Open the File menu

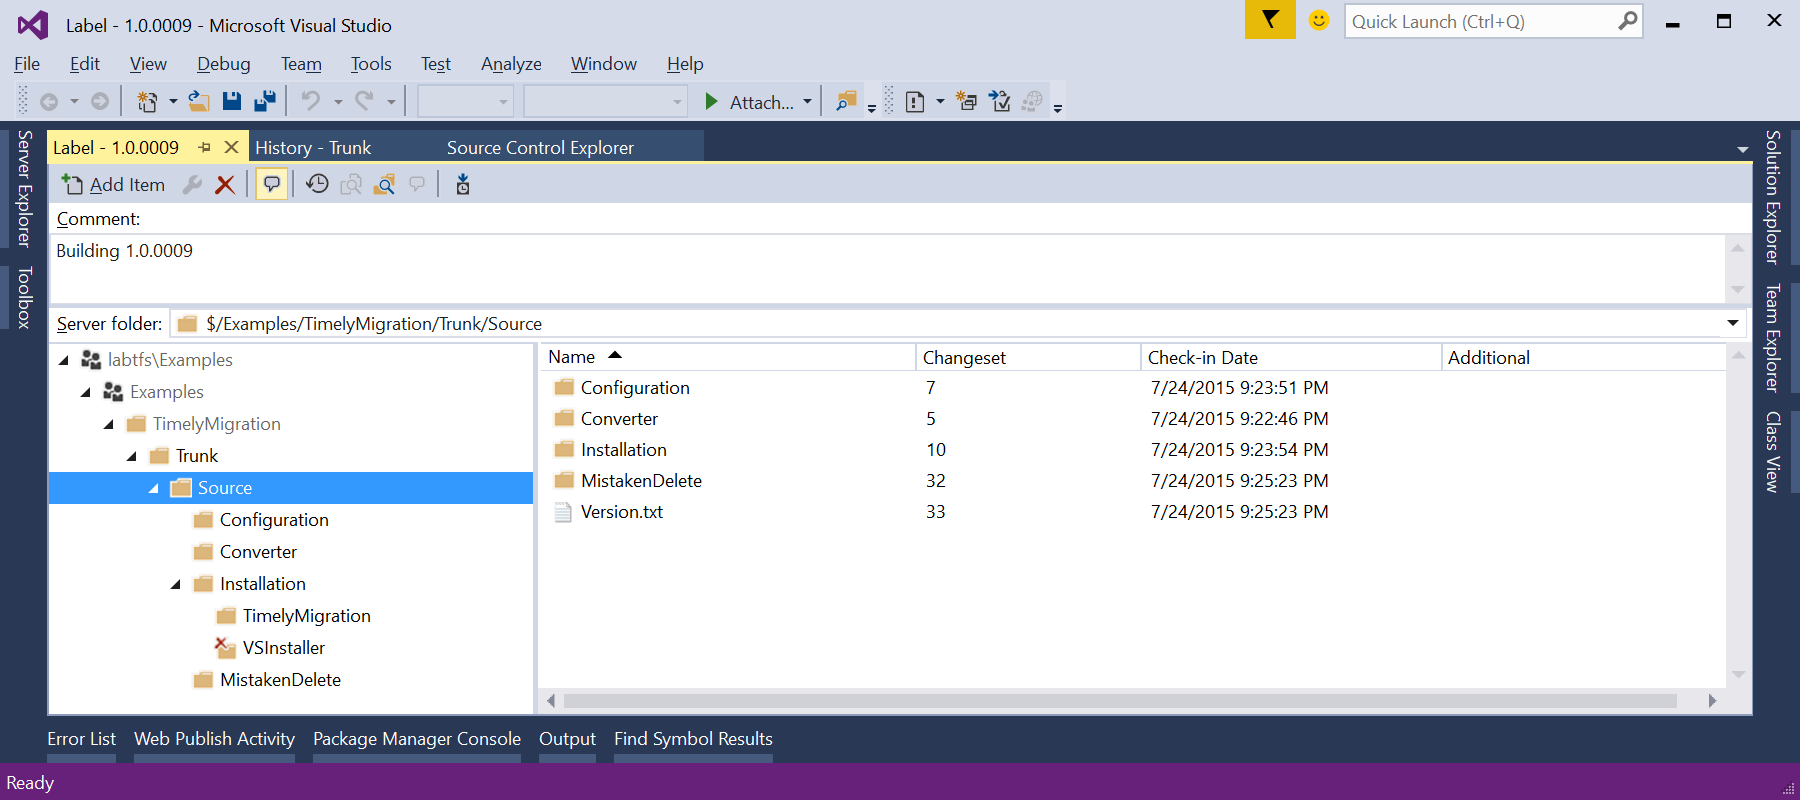27,64
